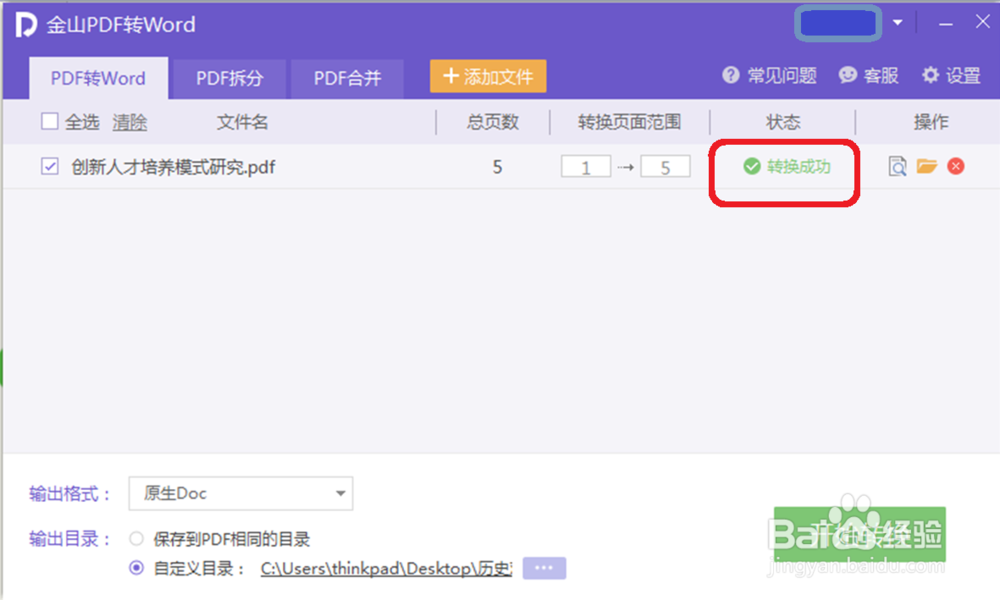The image size is (1000, 600).
Task: Open 设置 gear settings
Action: pyautogui.click(x=951, y=76)
